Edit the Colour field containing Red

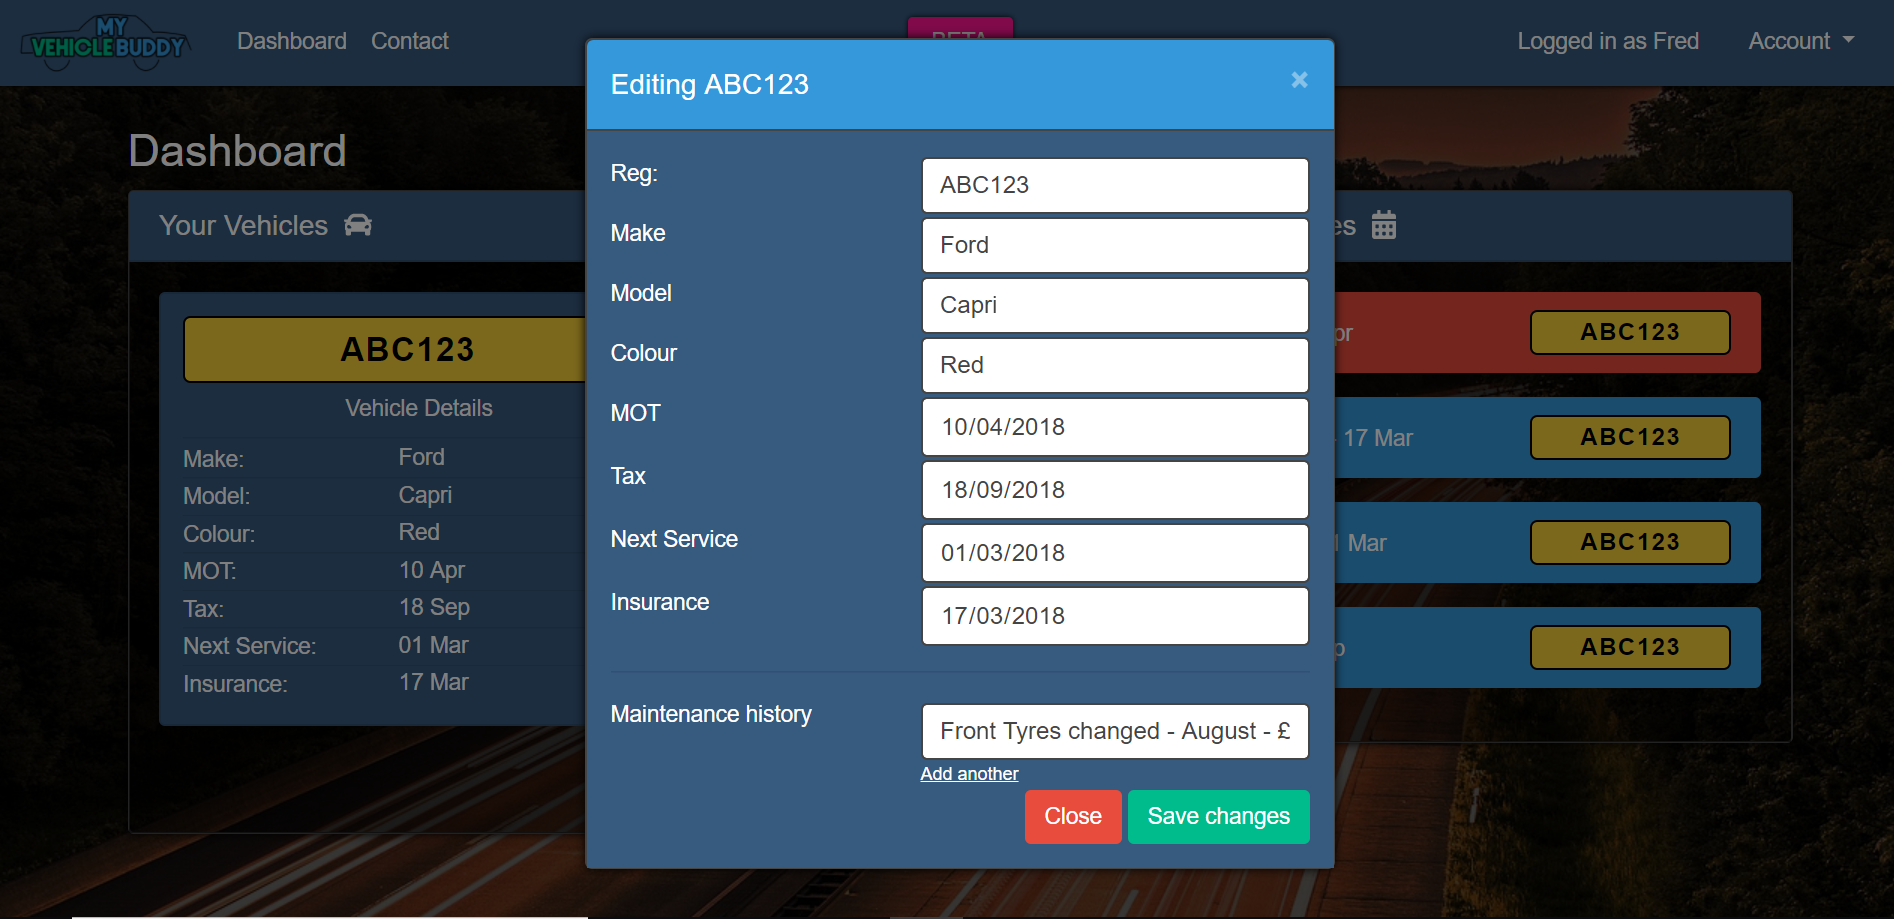point(1115,365)
